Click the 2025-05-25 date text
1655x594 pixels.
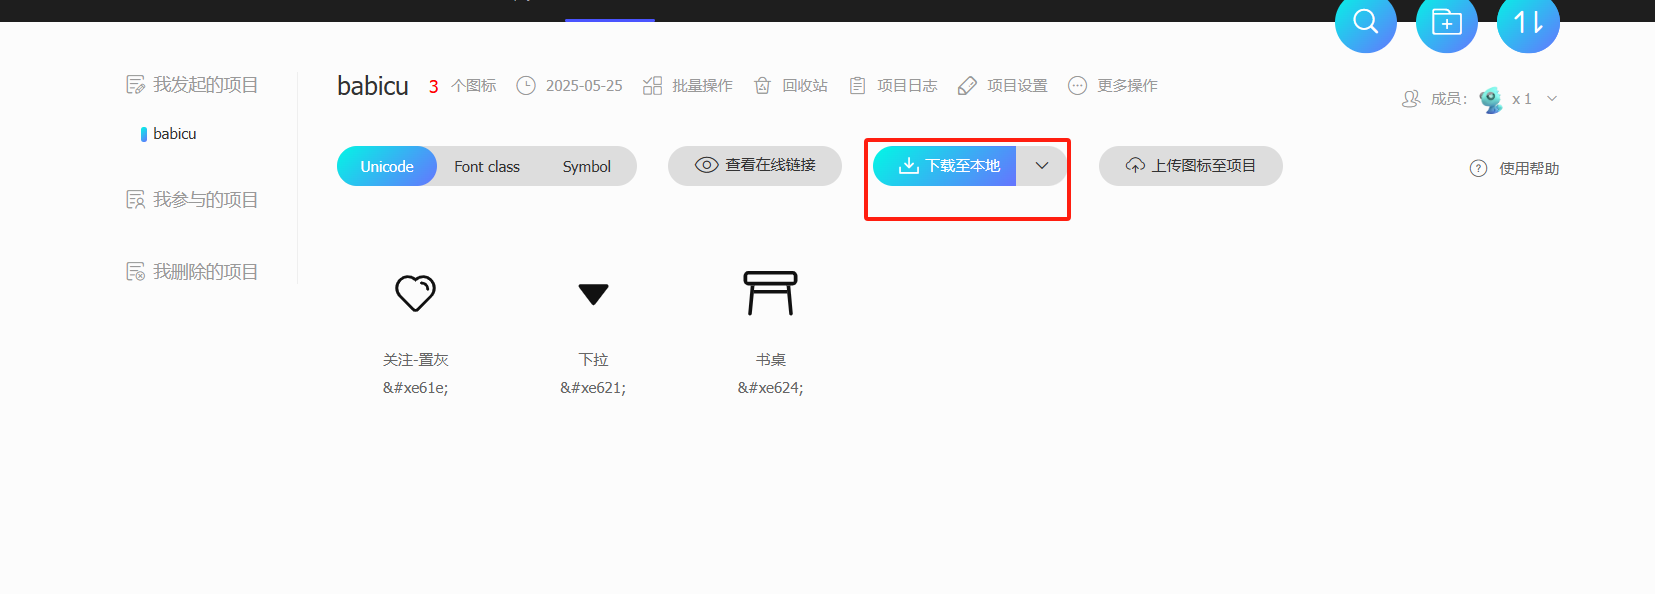(584, 86)
